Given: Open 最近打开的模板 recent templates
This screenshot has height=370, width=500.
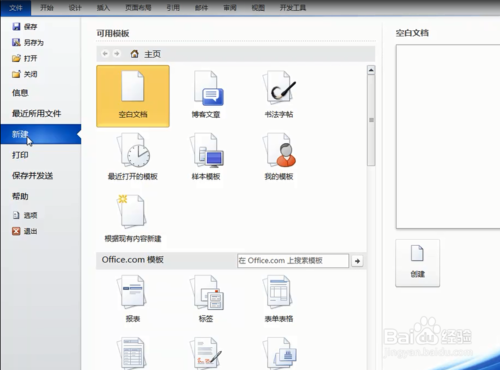Looking at the screenshot, I should pyautogui.click(x=133, y=157).
